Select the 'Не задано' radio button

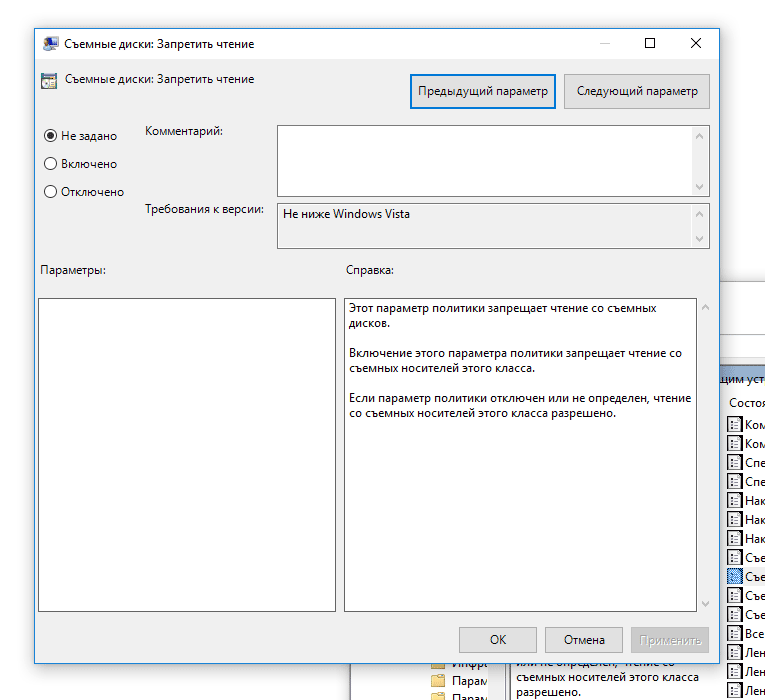(51, 136)
